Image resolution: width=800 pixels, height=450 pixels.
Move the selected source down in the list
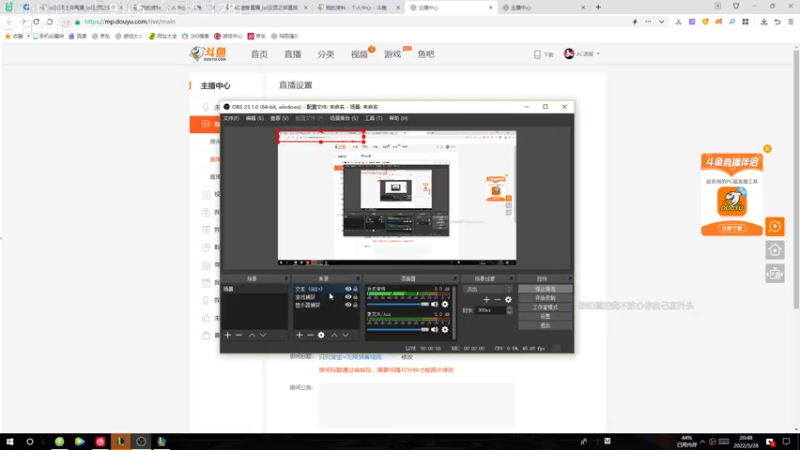tap(345, 335)
